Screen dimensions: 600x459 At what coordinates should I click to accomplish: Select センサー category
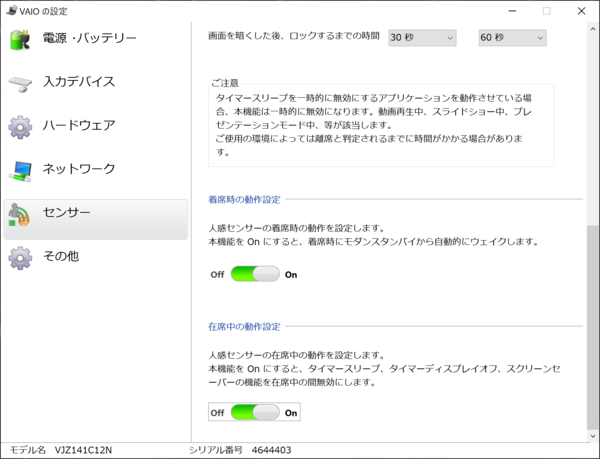pos(96,219)
